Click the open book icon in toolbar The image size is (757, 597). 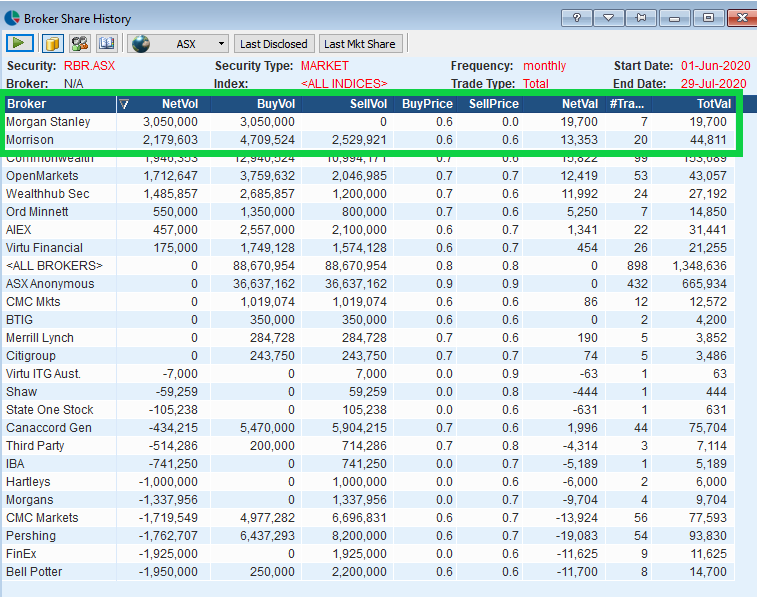(x=107, y=43)
